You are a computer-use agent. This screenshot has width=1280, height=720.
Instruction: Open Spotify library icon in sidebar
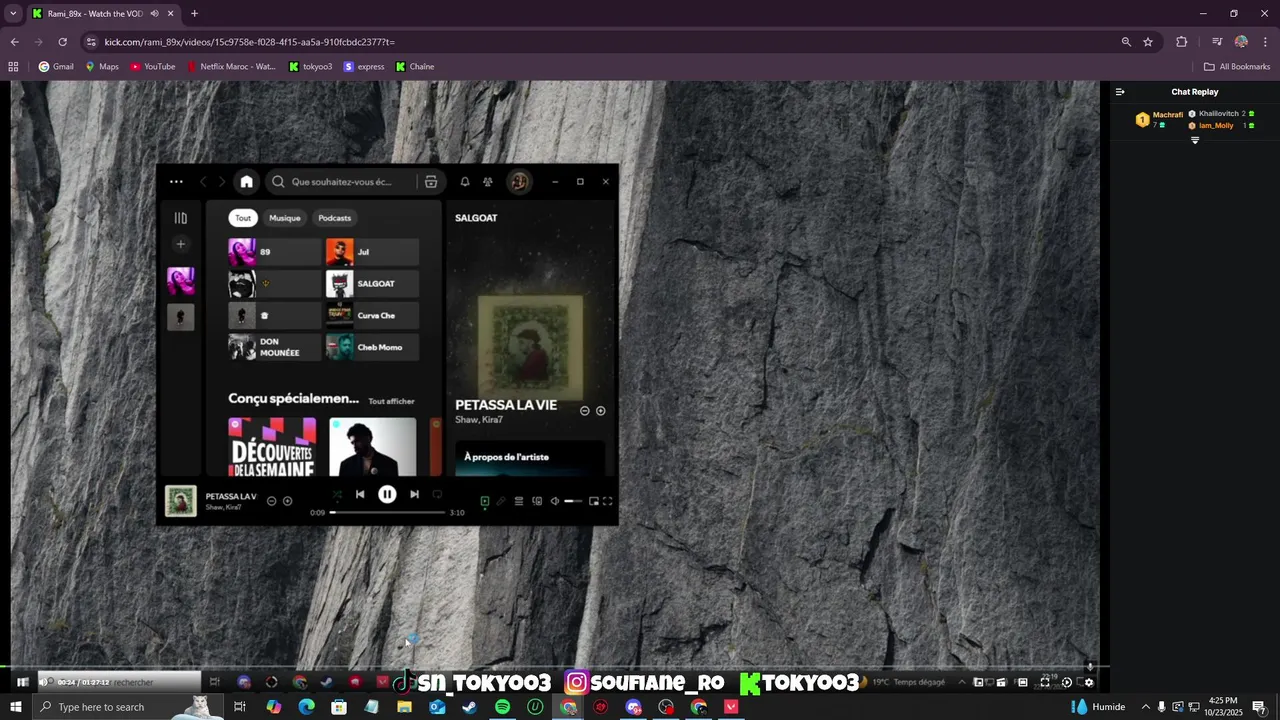(x=181, y=218)
